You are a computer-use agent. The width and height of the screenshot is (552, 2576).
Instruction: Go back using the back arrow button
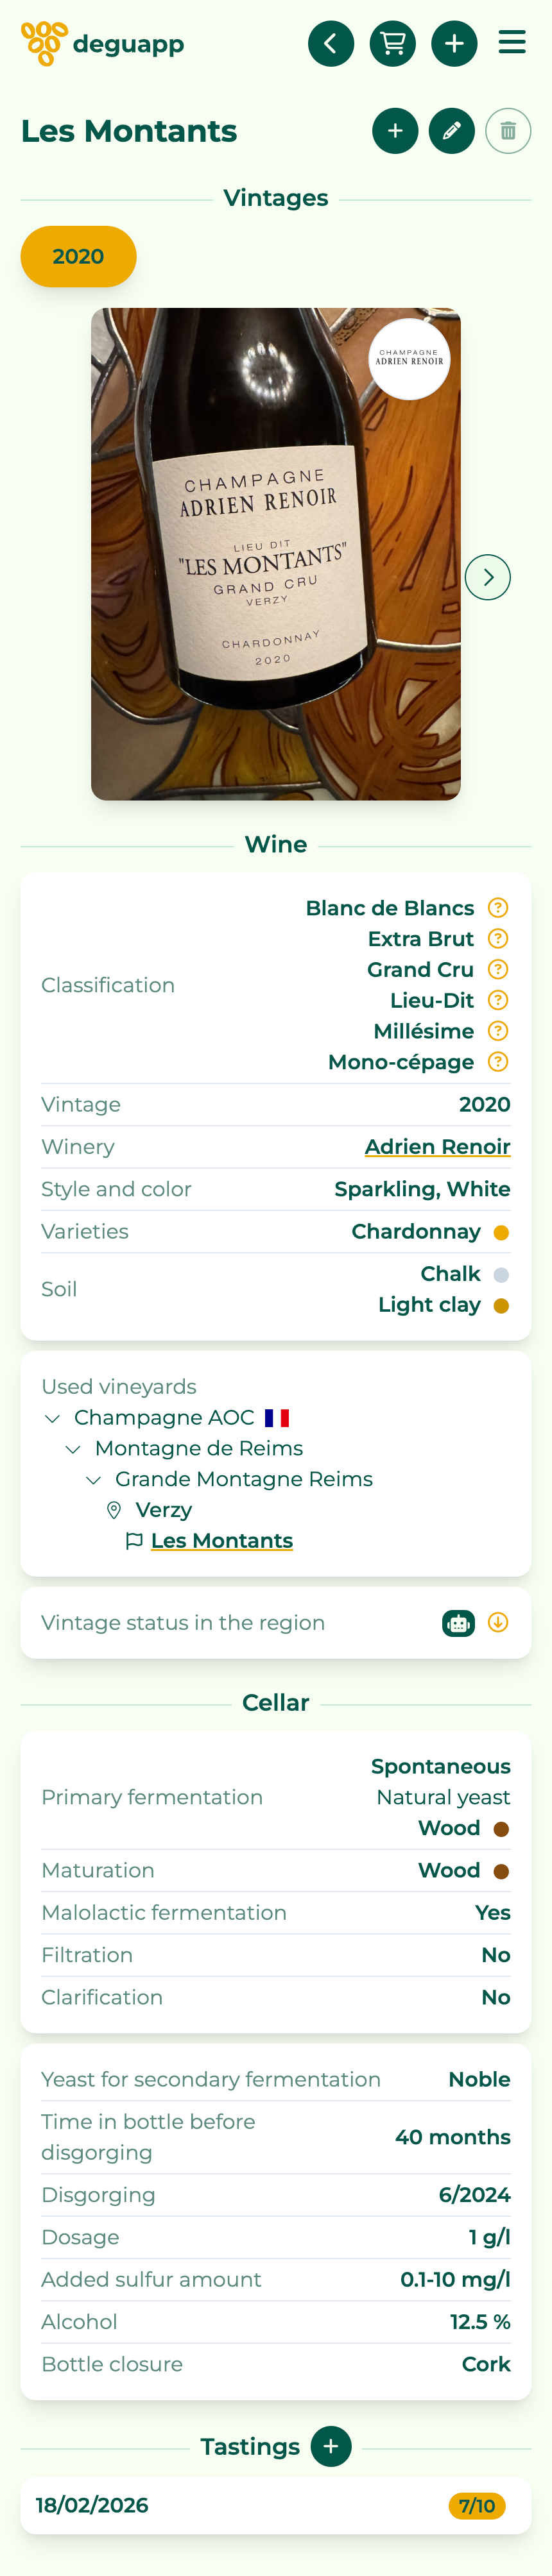coord(331,43)
